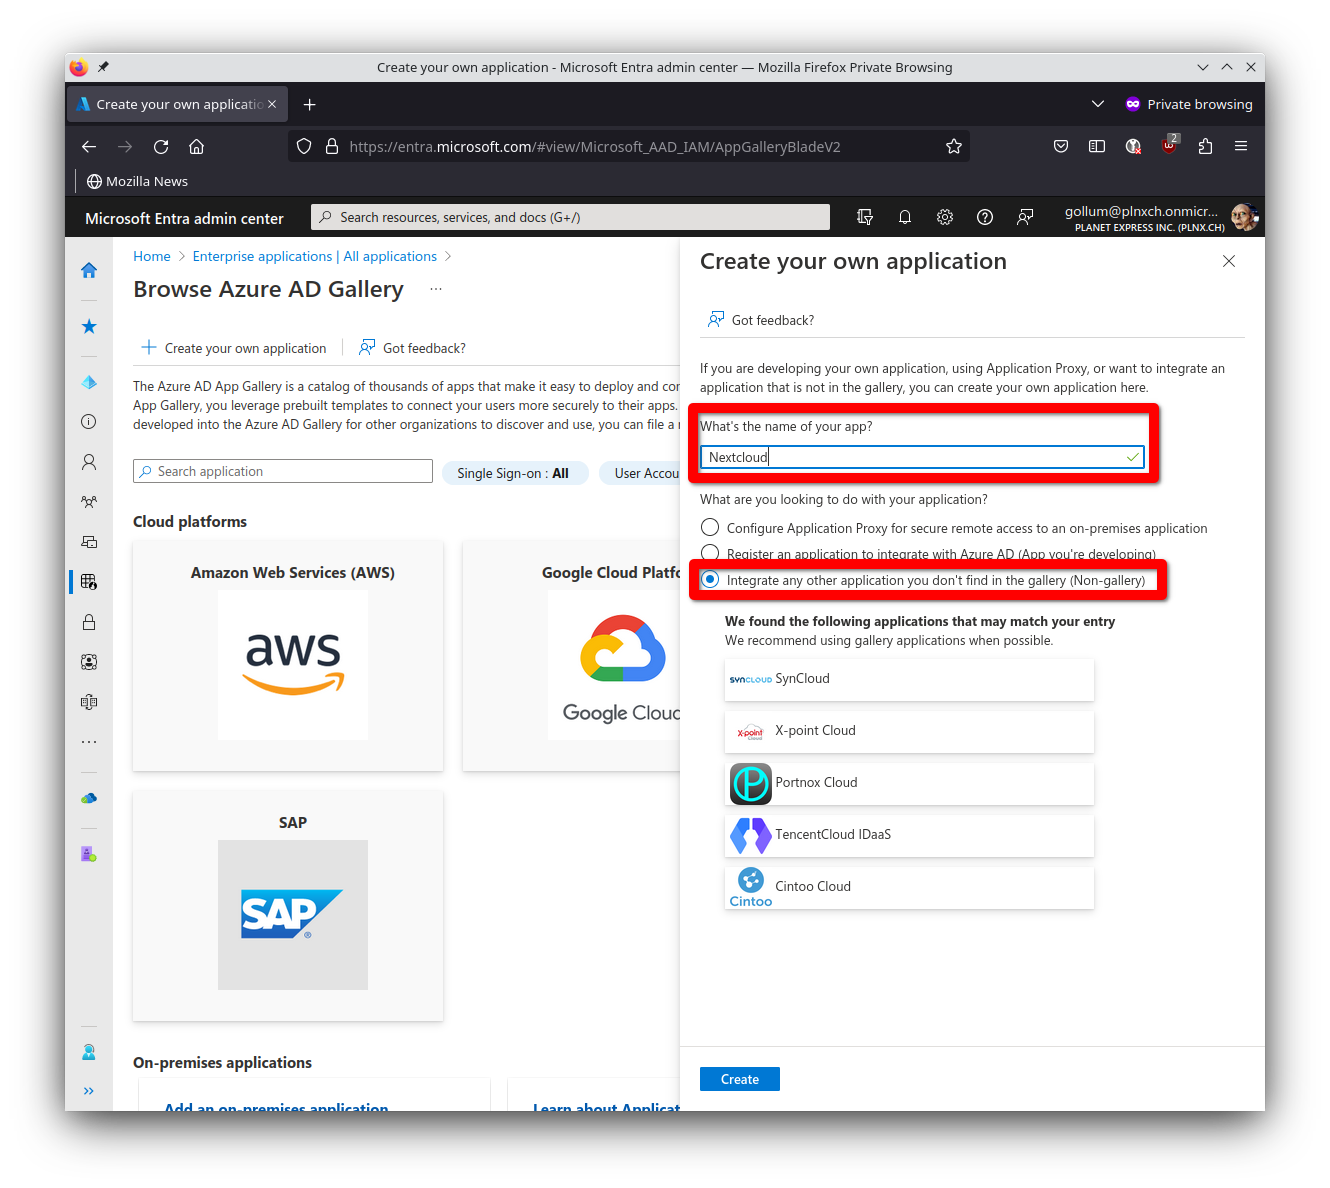Select Register an application to integrate option

point(709,553)
